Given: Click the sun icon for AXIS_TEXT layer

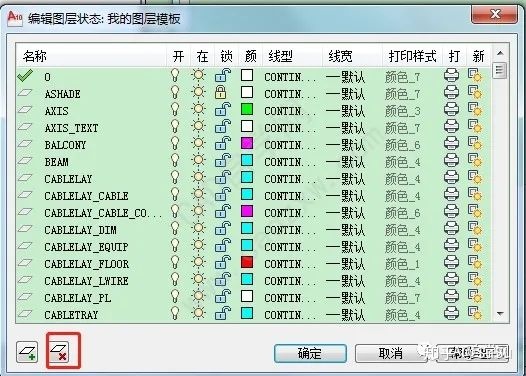Looking at the screenshot, I should [198, 126].
